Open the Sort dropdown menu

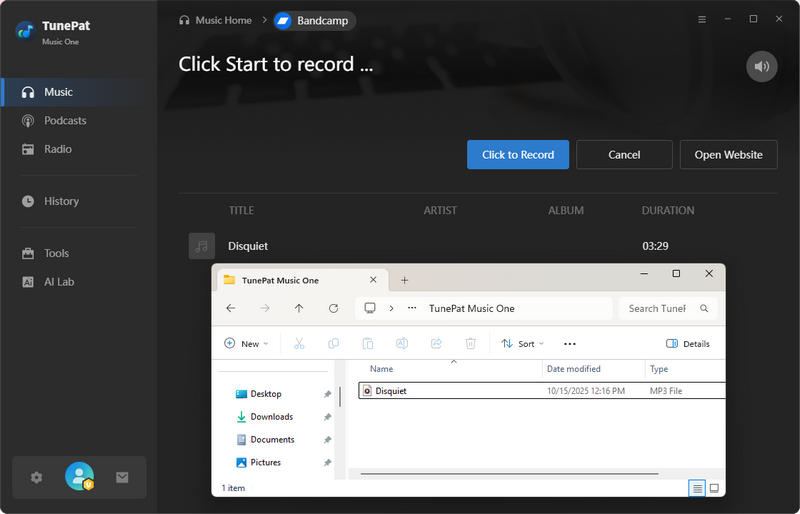[x=523, y=343]
